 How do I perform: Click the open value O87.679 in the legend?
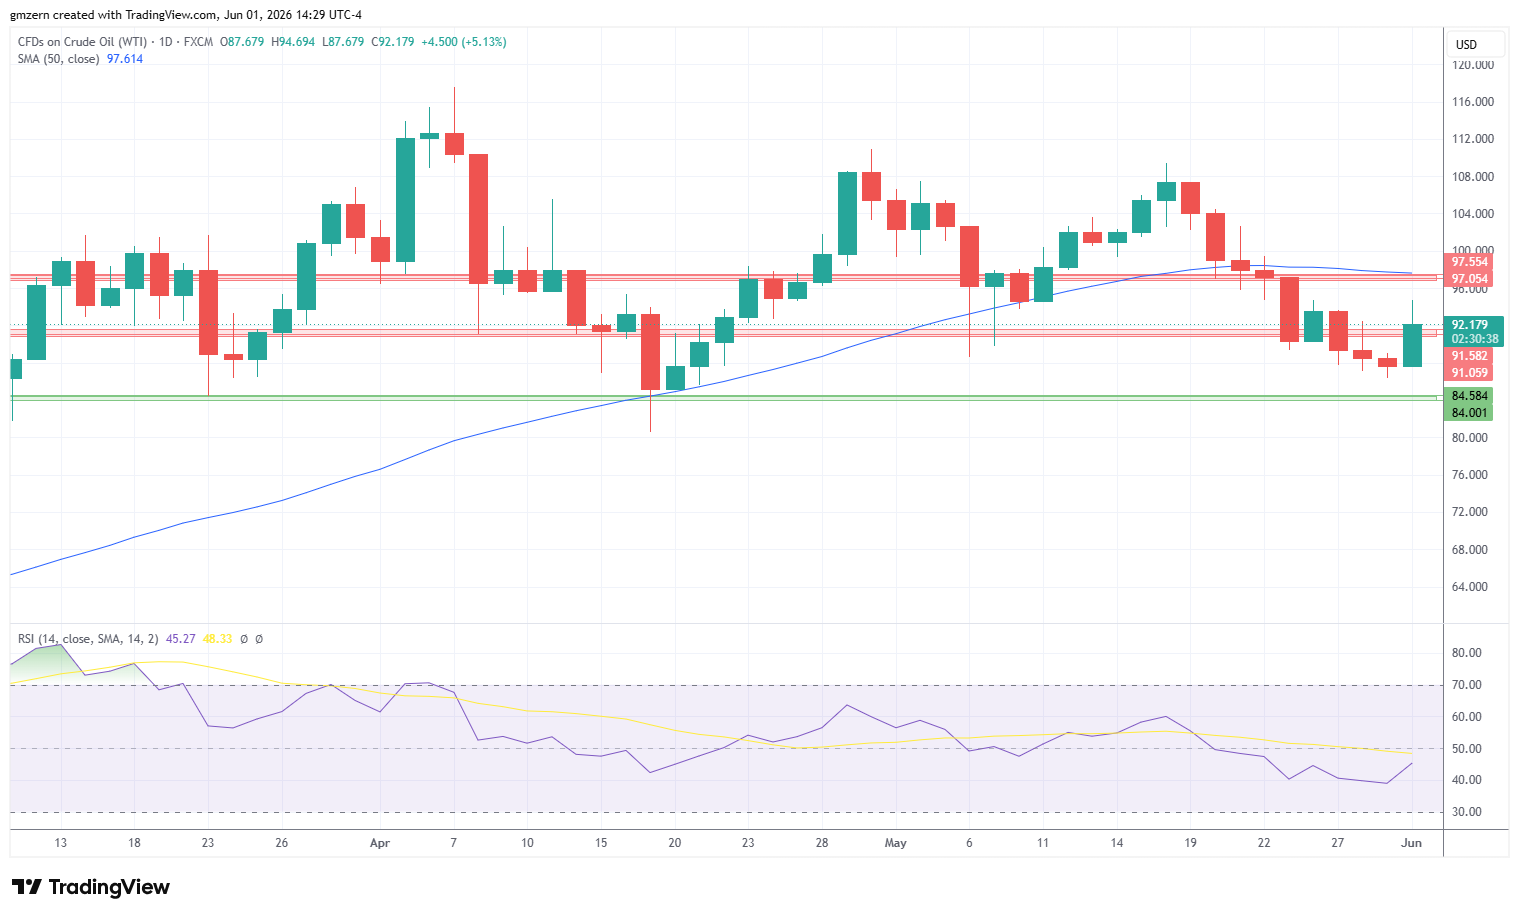(x=242, y=42)
